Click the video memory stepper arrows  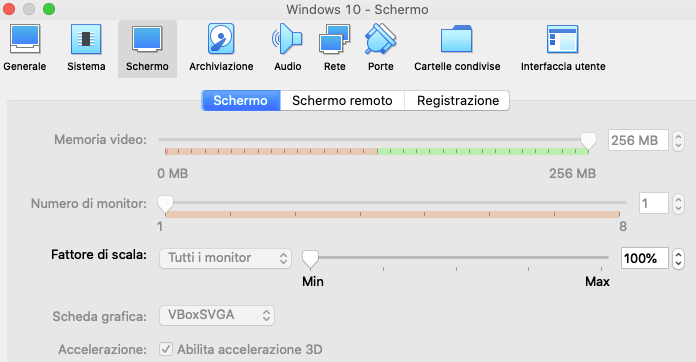pyautogui.click(x=678, y=141)
